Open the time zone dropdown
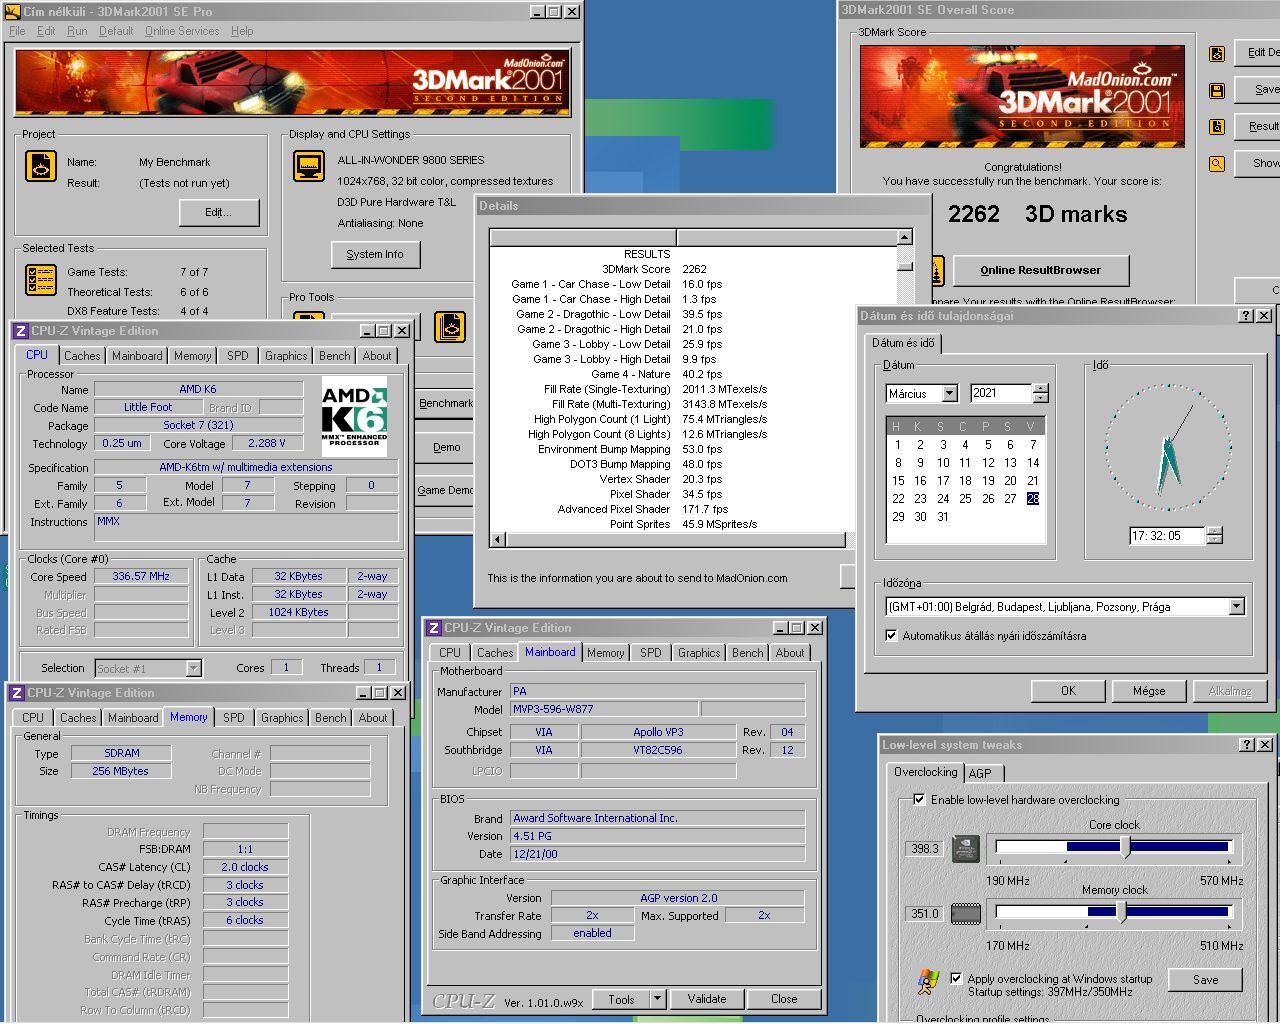Image resolution: width=1280 pixels, height=1024 pixels. [1237, 607]
